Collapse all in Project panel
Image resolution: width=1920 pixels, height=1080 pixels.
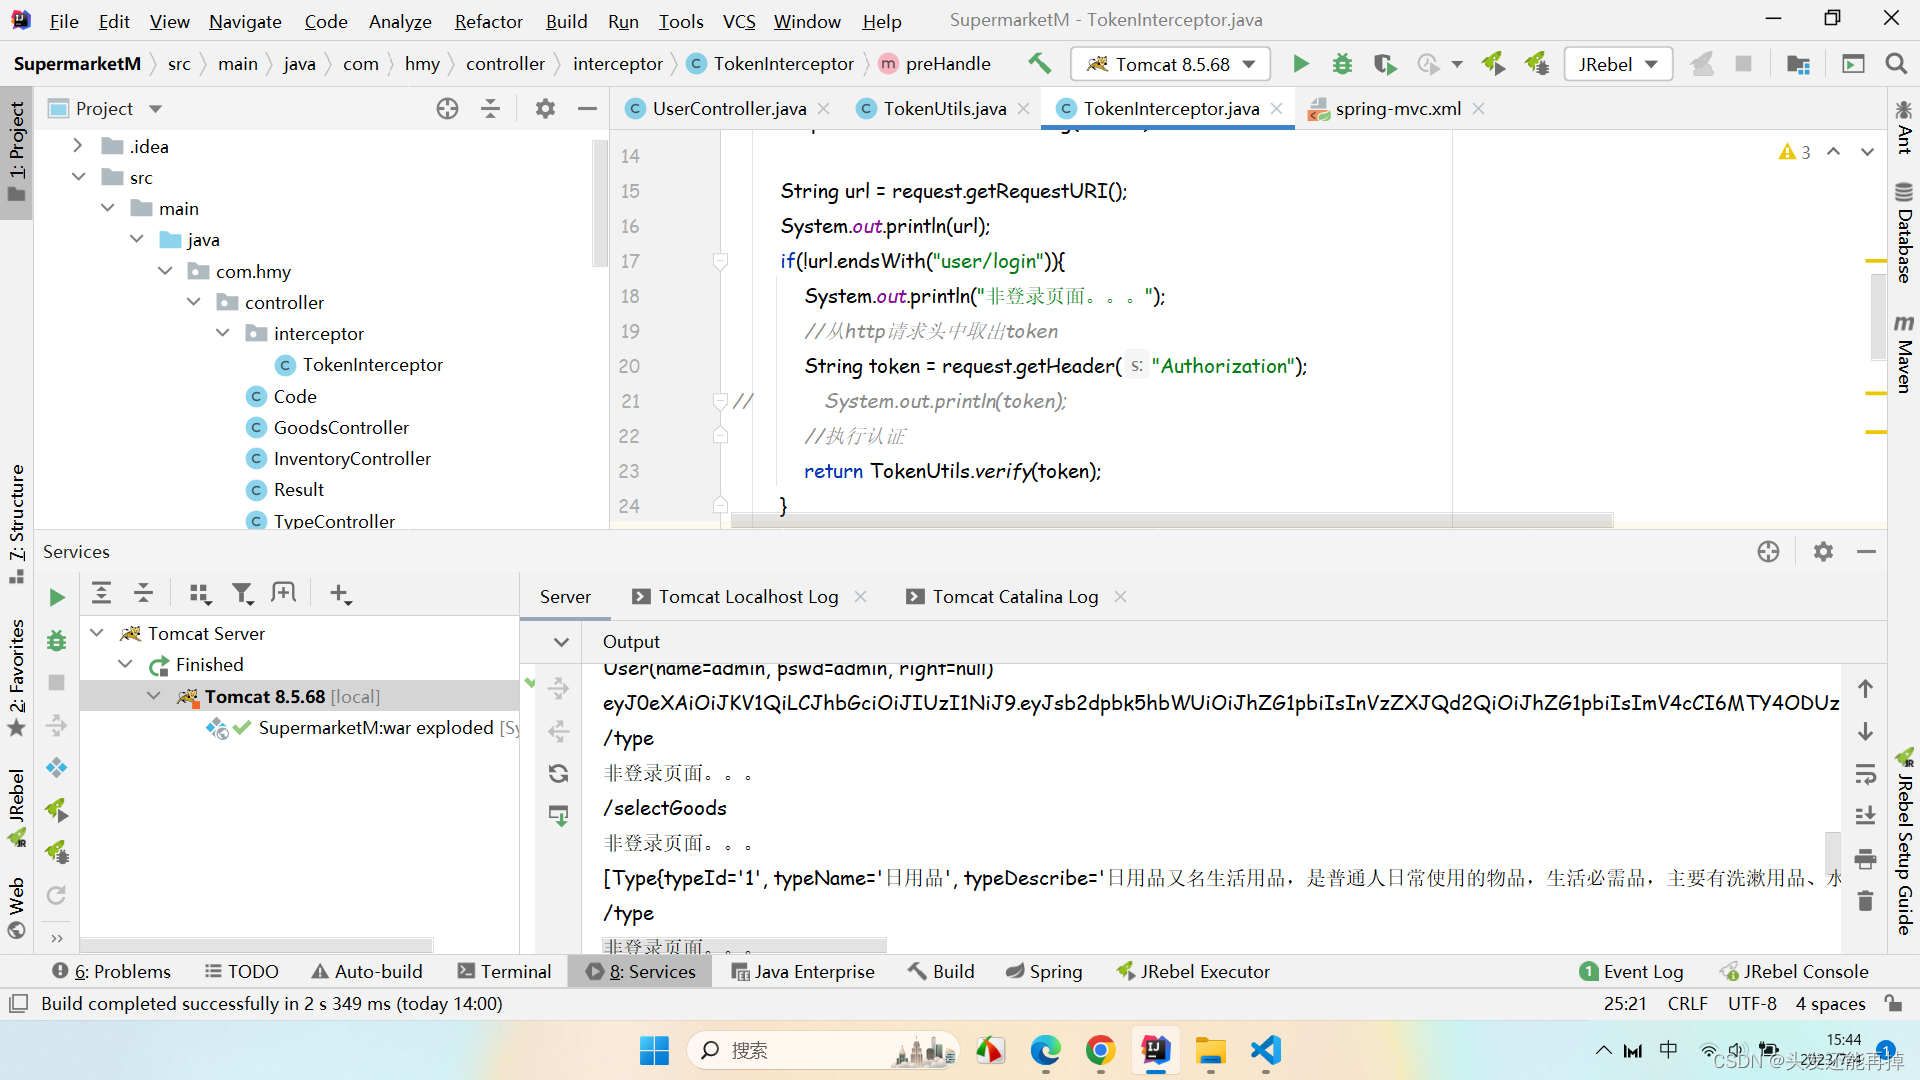[x=490, y=108]
